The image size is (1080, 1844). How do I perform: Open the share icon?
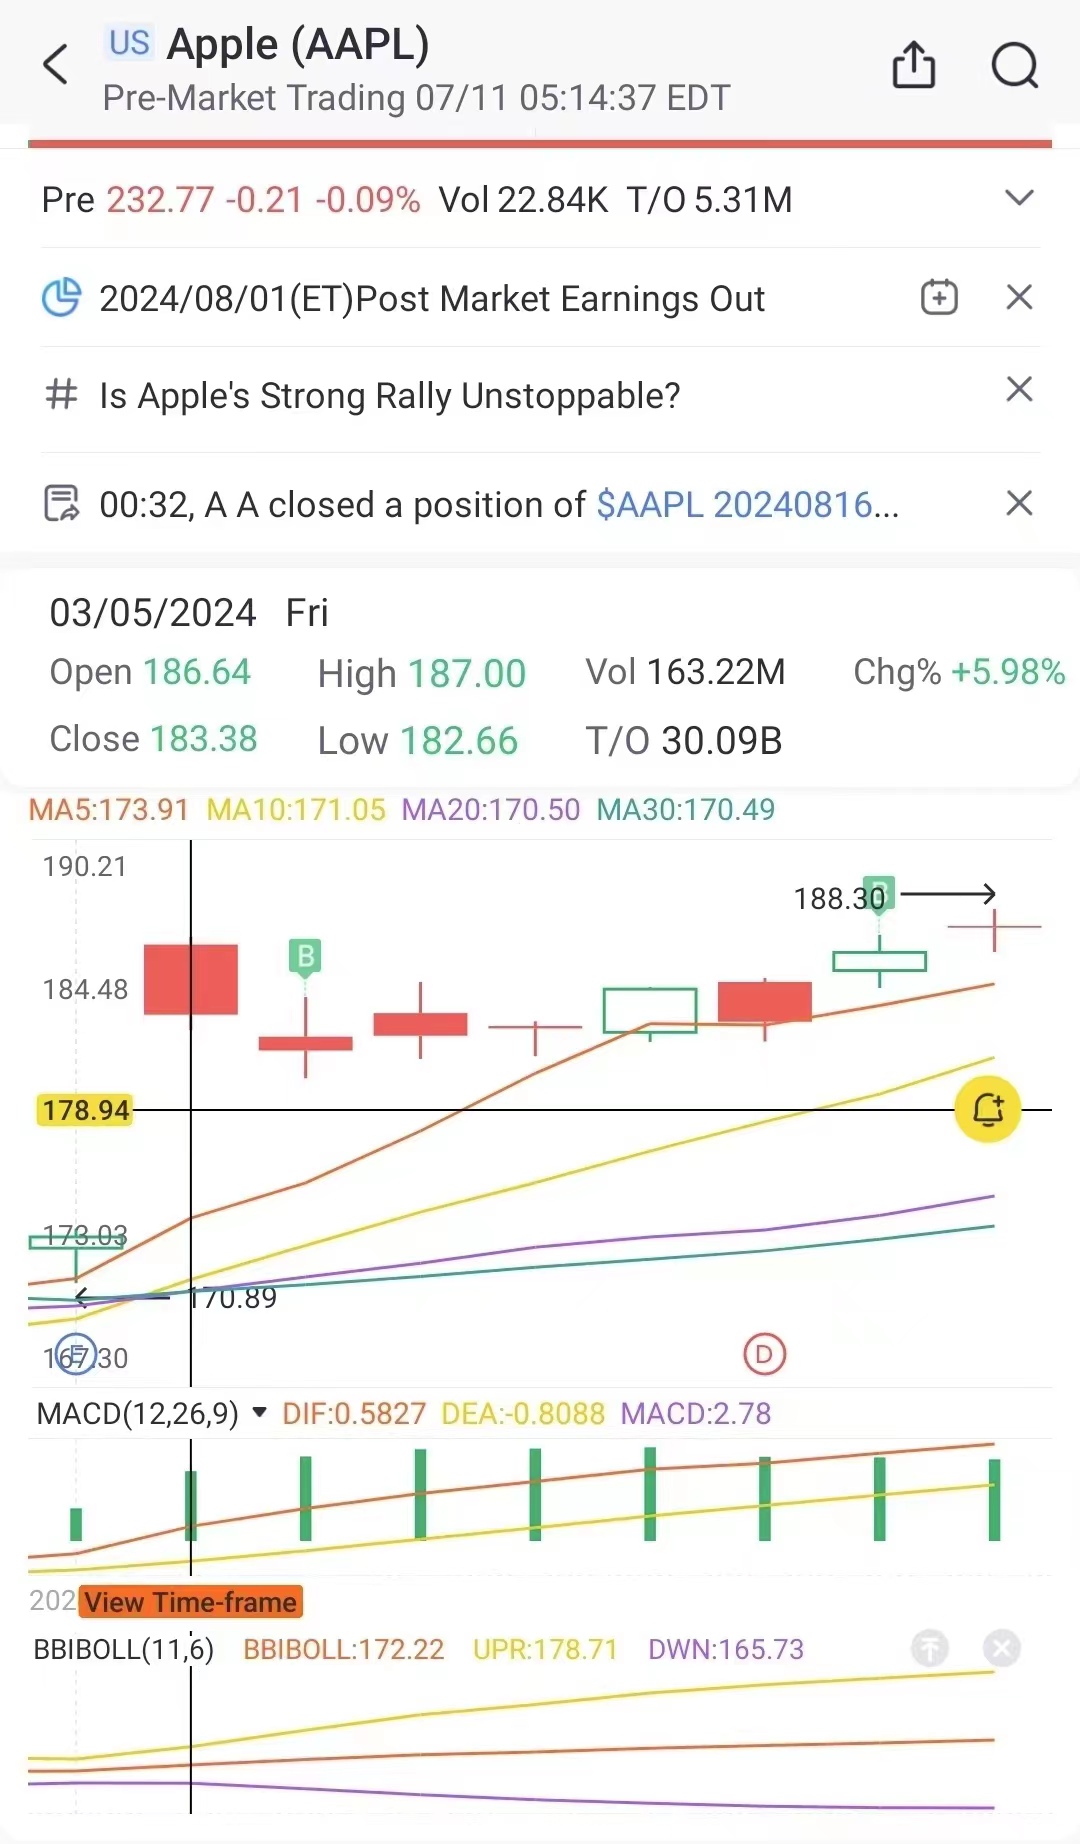tap(913, 65)
